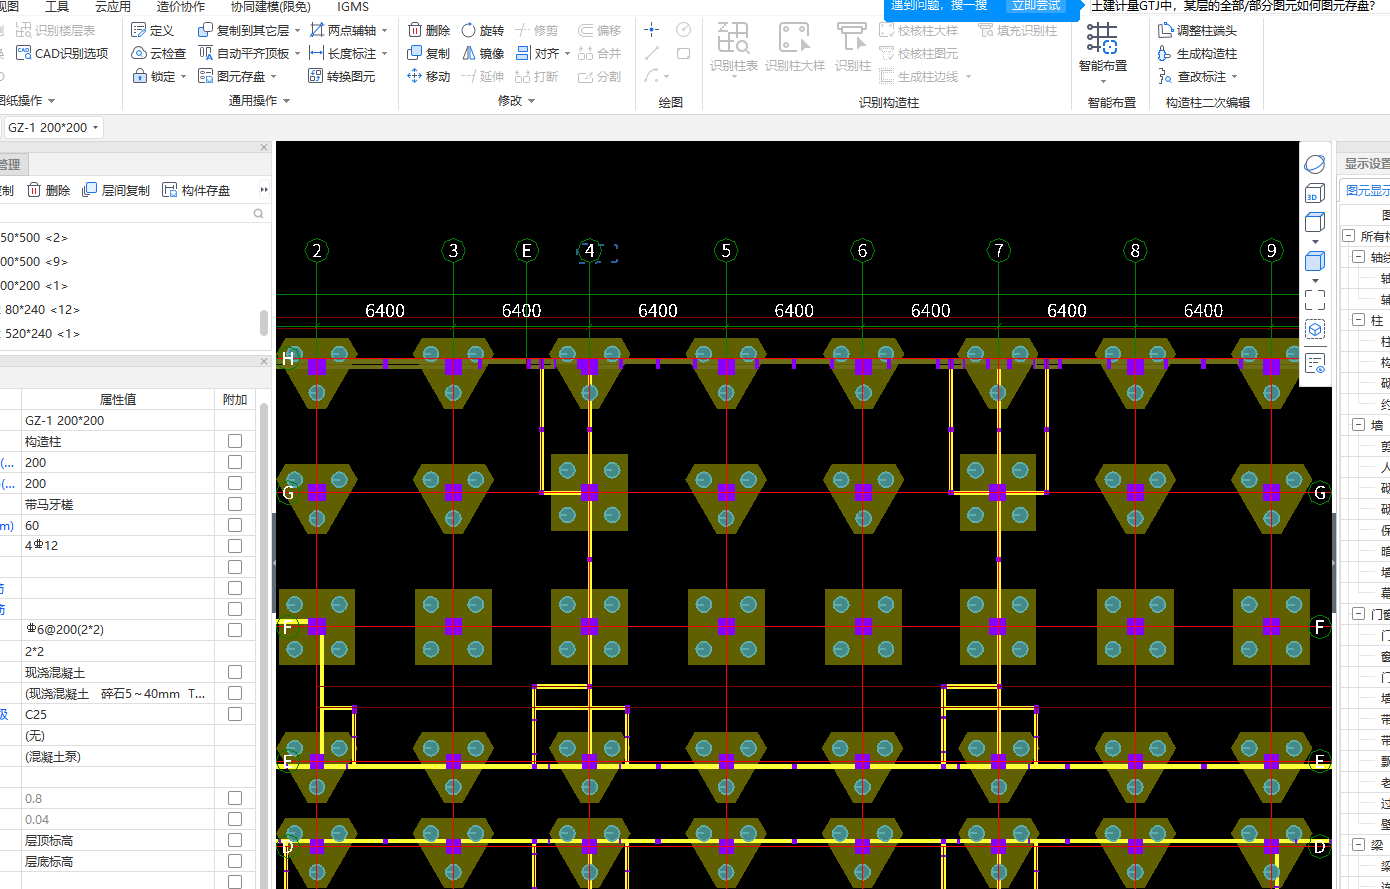
Task: Switch to the 图元显示 tab
Action: tap(1366, 190)
